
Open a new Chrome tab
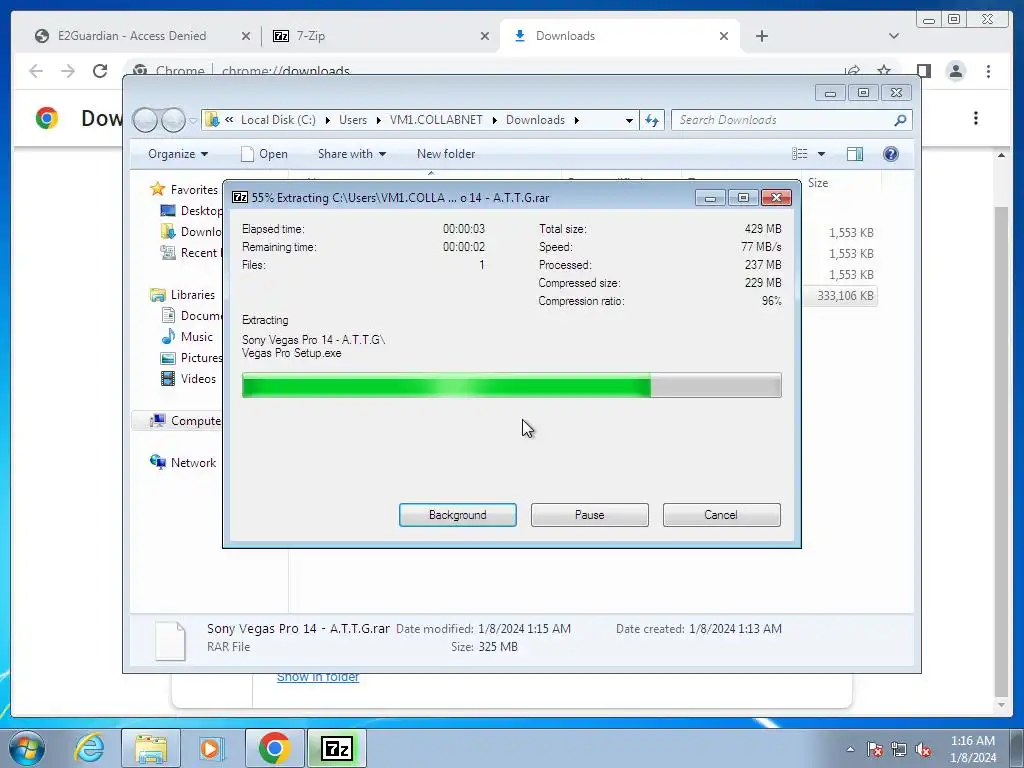point(761,36)
